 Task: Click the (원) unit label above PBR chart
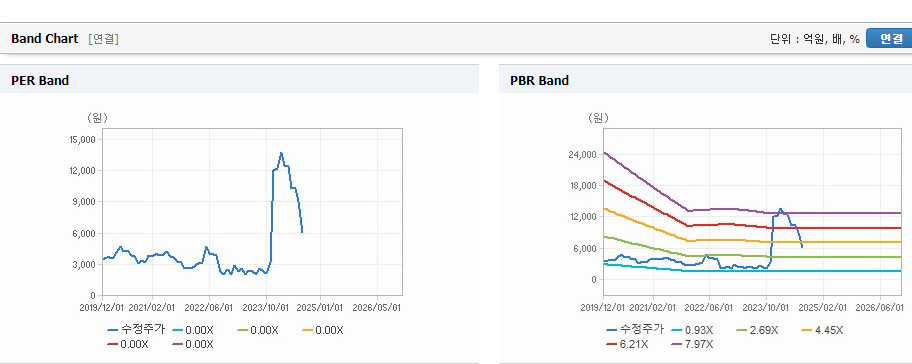(x=598, y=118)
